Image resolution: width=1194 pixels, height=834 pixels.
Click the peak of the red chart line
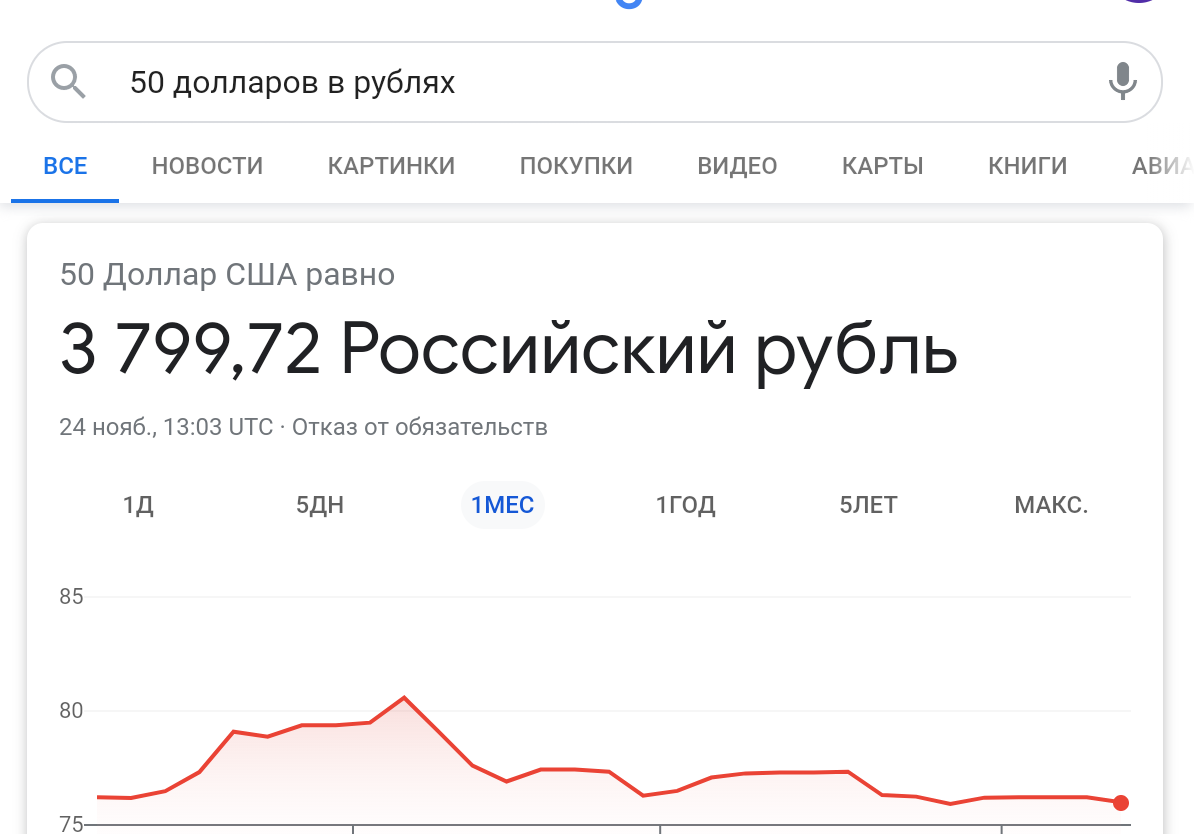tap(403, 697)
